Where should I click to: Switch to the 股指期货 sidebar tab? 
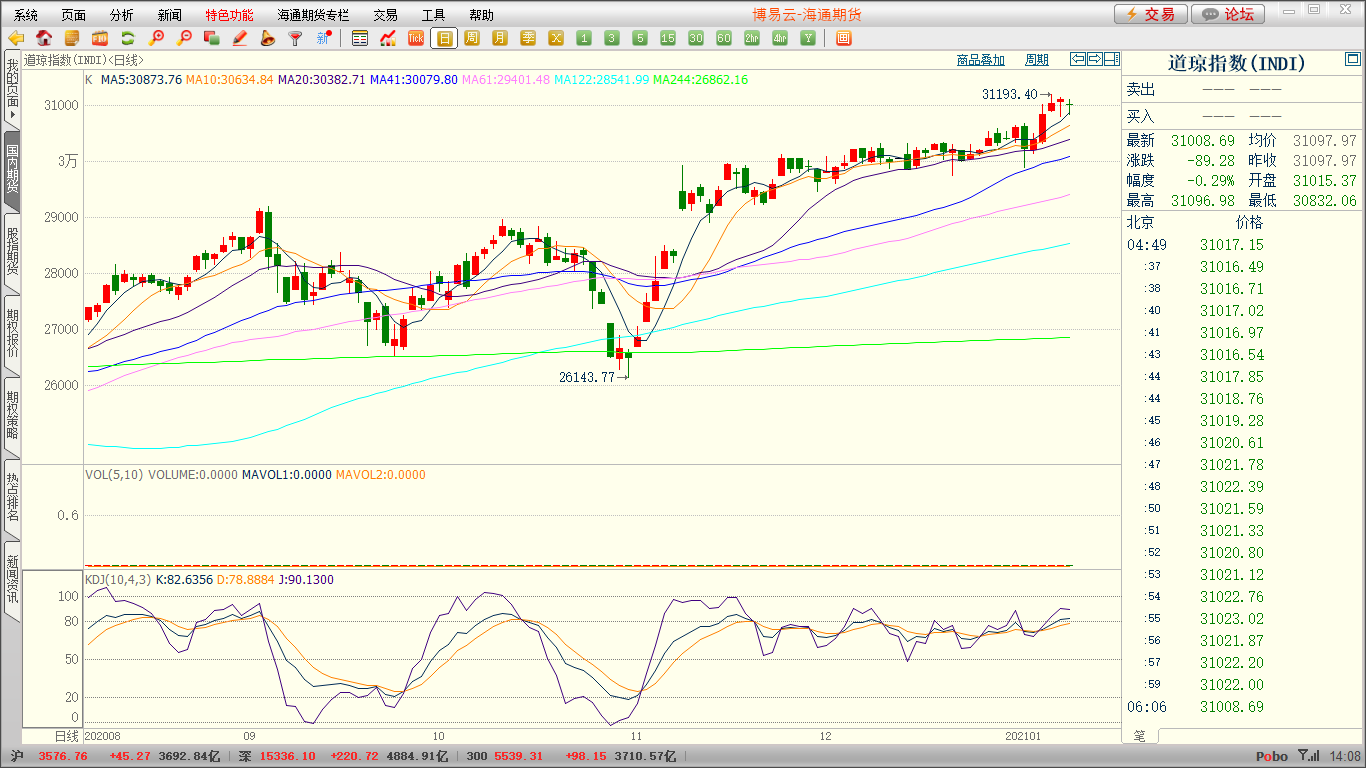tap(12, 251)
